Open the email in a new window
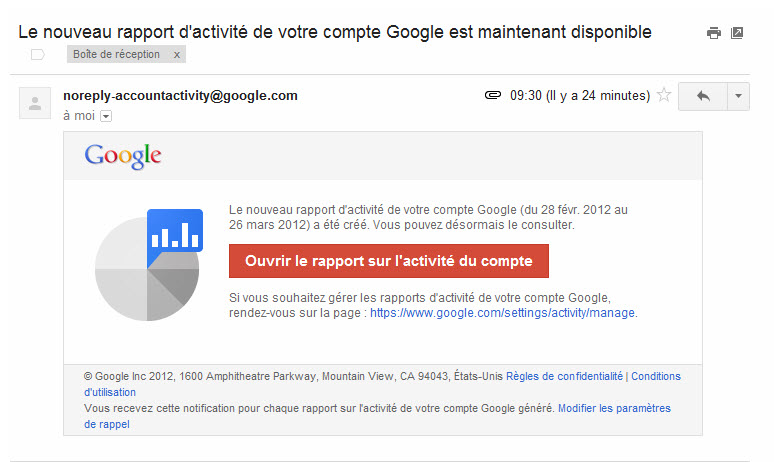This screenshot has height=462, width=774. coord(737,33)
